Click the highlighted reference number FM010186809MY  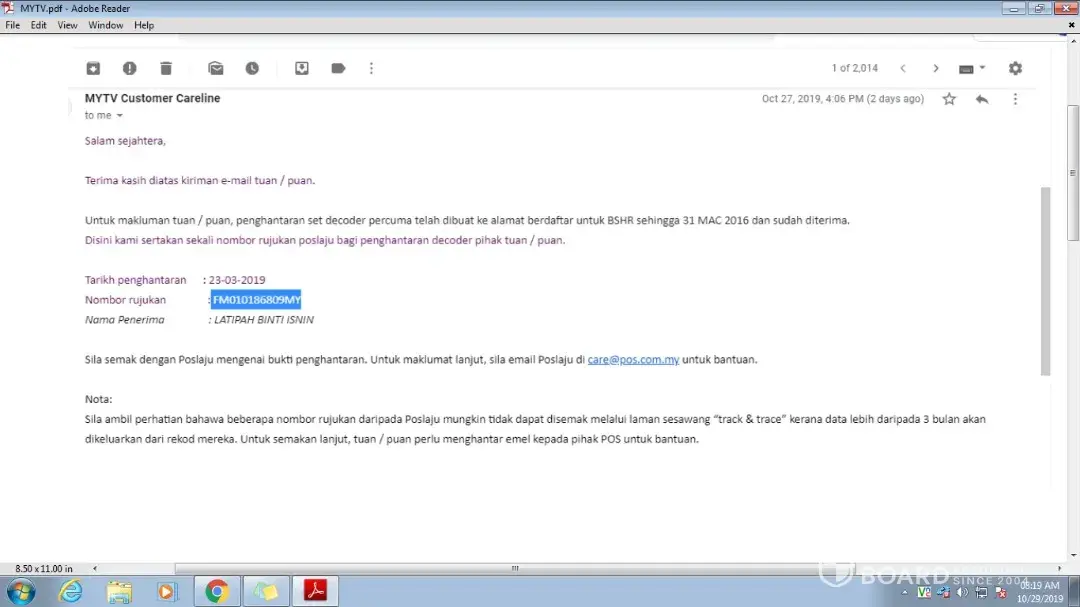click(256, 300)
